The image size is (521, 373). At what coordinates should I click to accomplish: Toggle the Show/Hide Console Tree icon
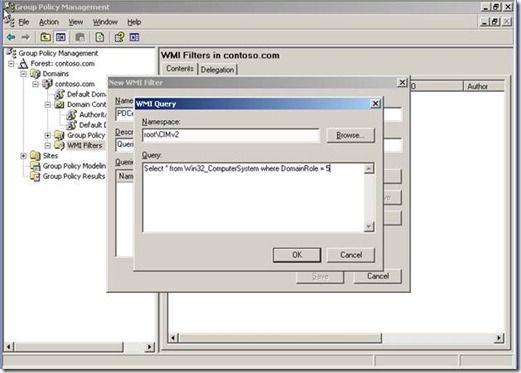[x=61, y=37]
